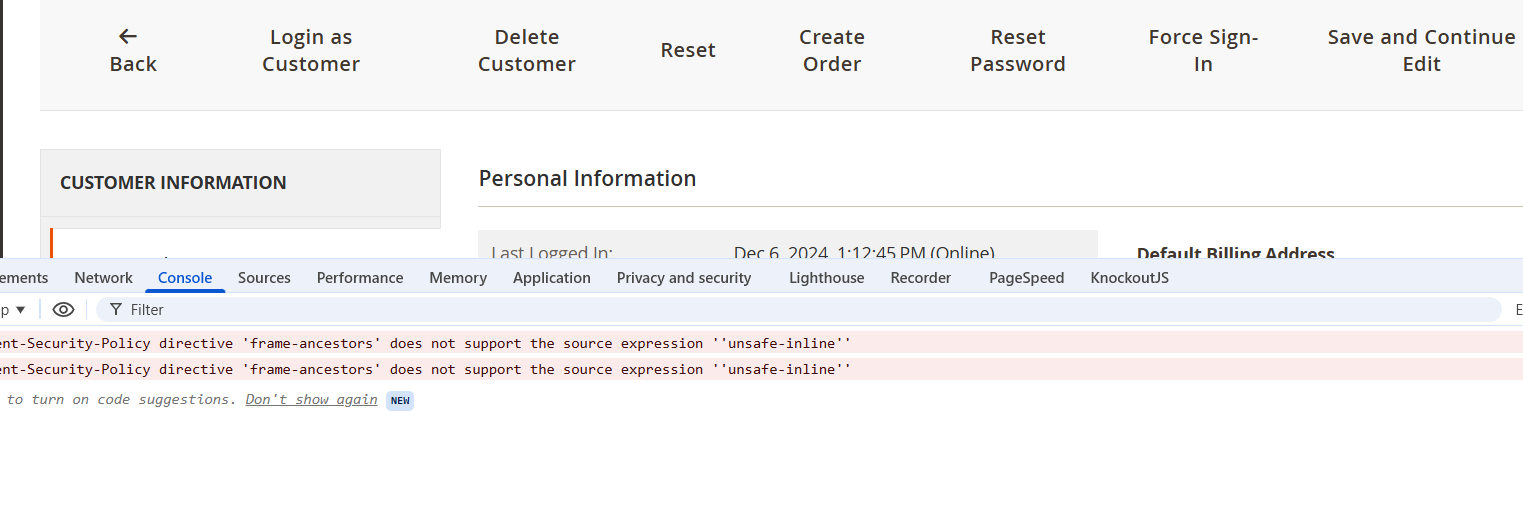Click the Back arrow icon

128,37
